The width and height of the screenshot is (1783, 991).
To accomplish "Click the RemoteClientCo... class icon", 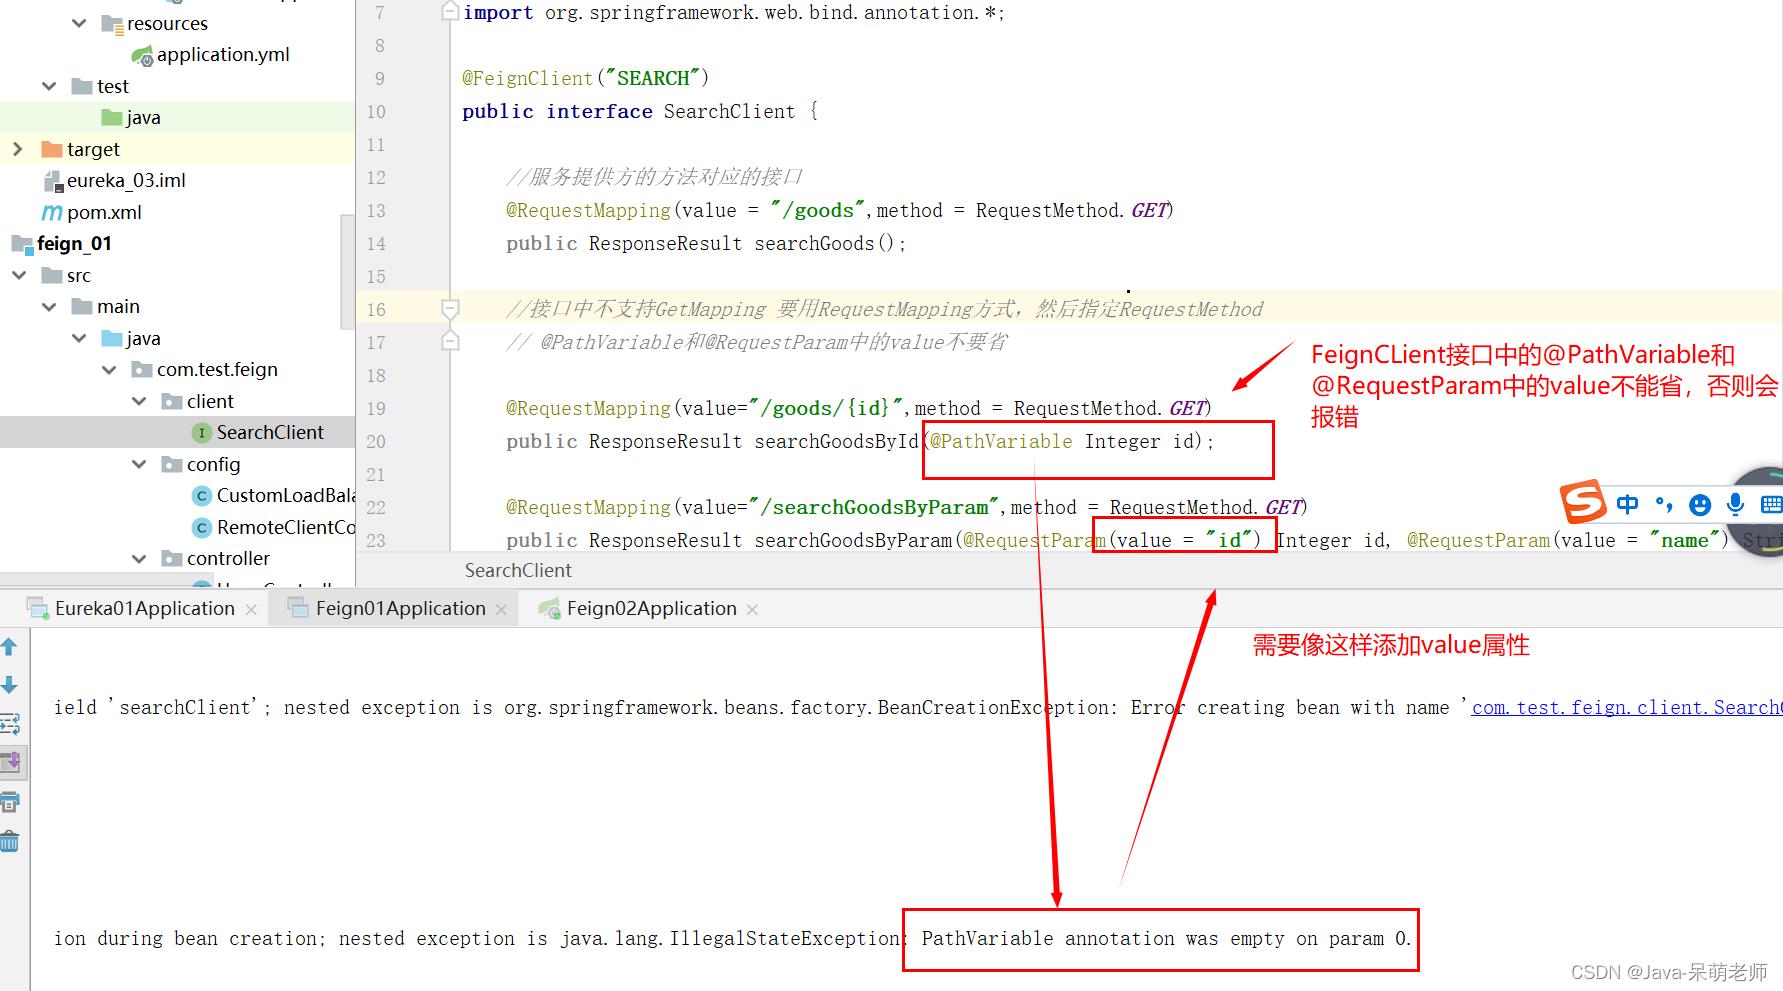I will (x=201, y=527).
